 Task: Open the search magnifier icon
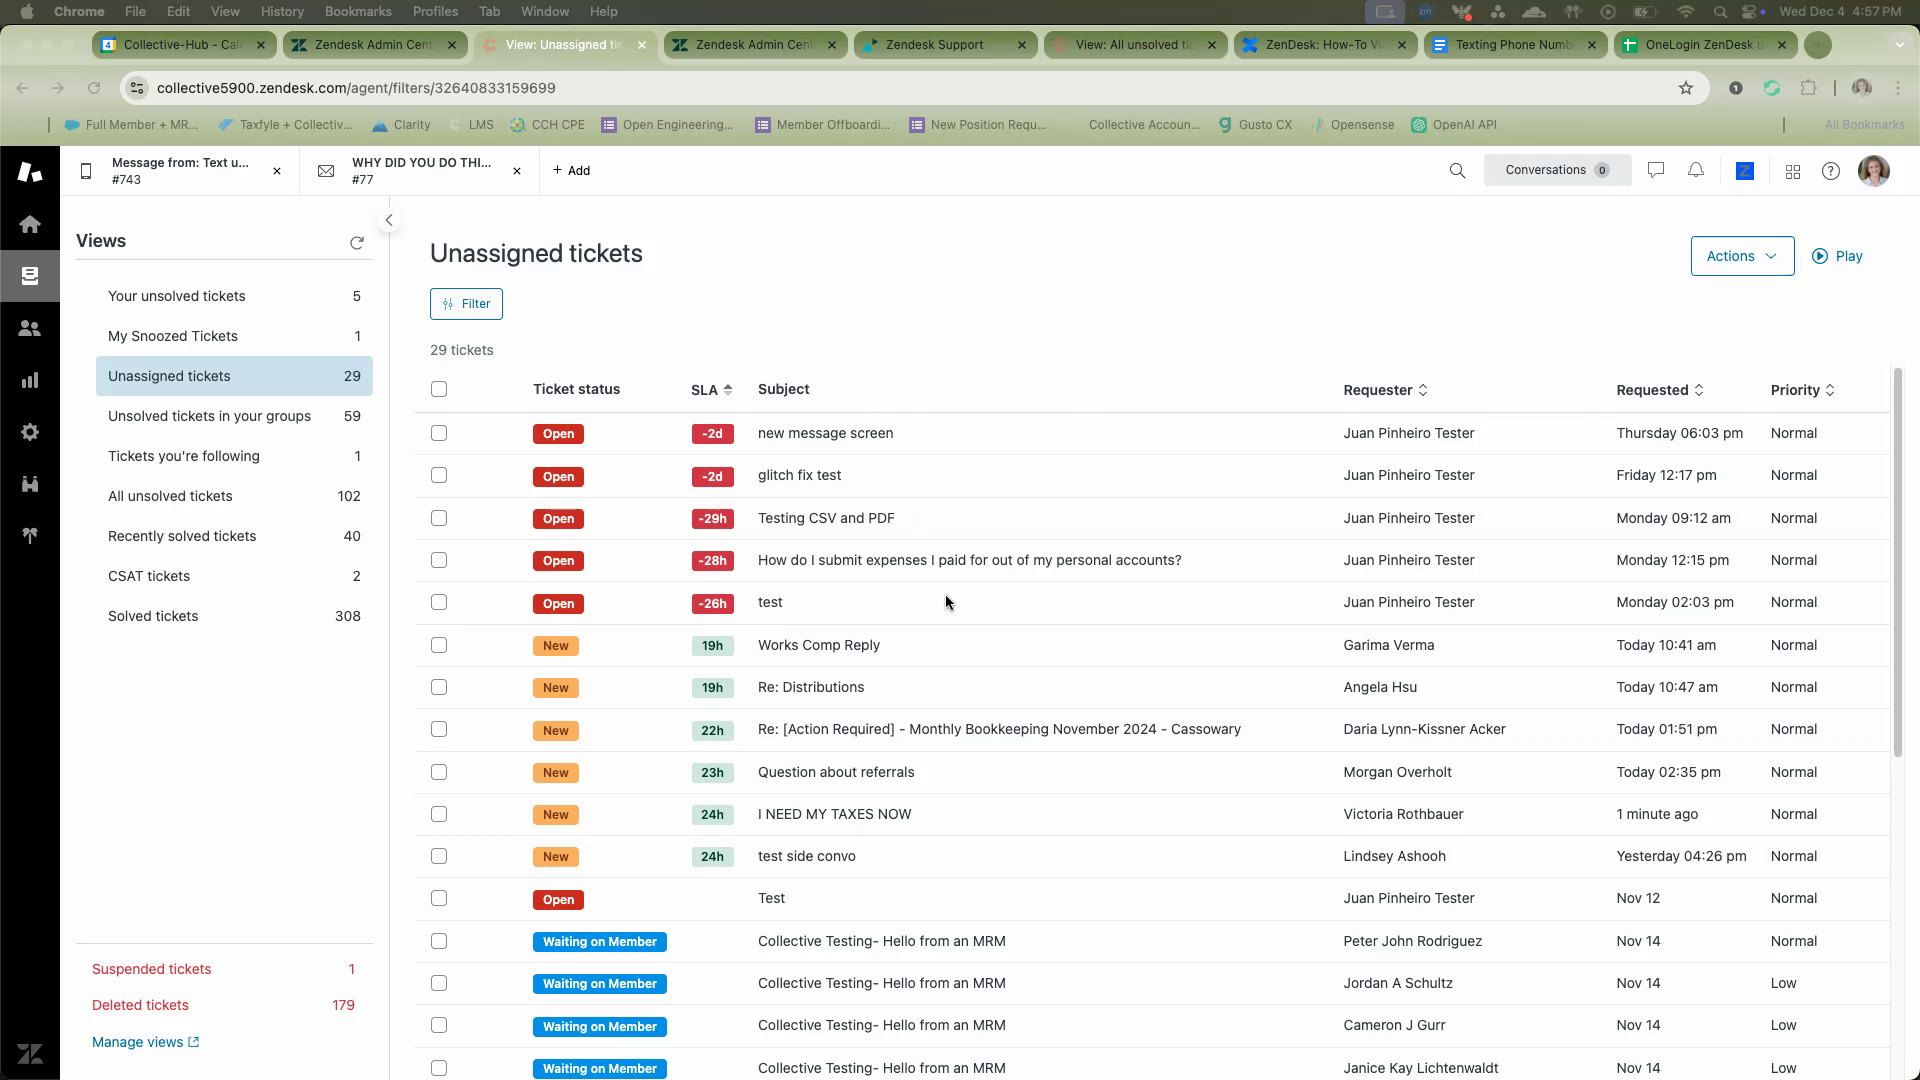point(1457,171)
